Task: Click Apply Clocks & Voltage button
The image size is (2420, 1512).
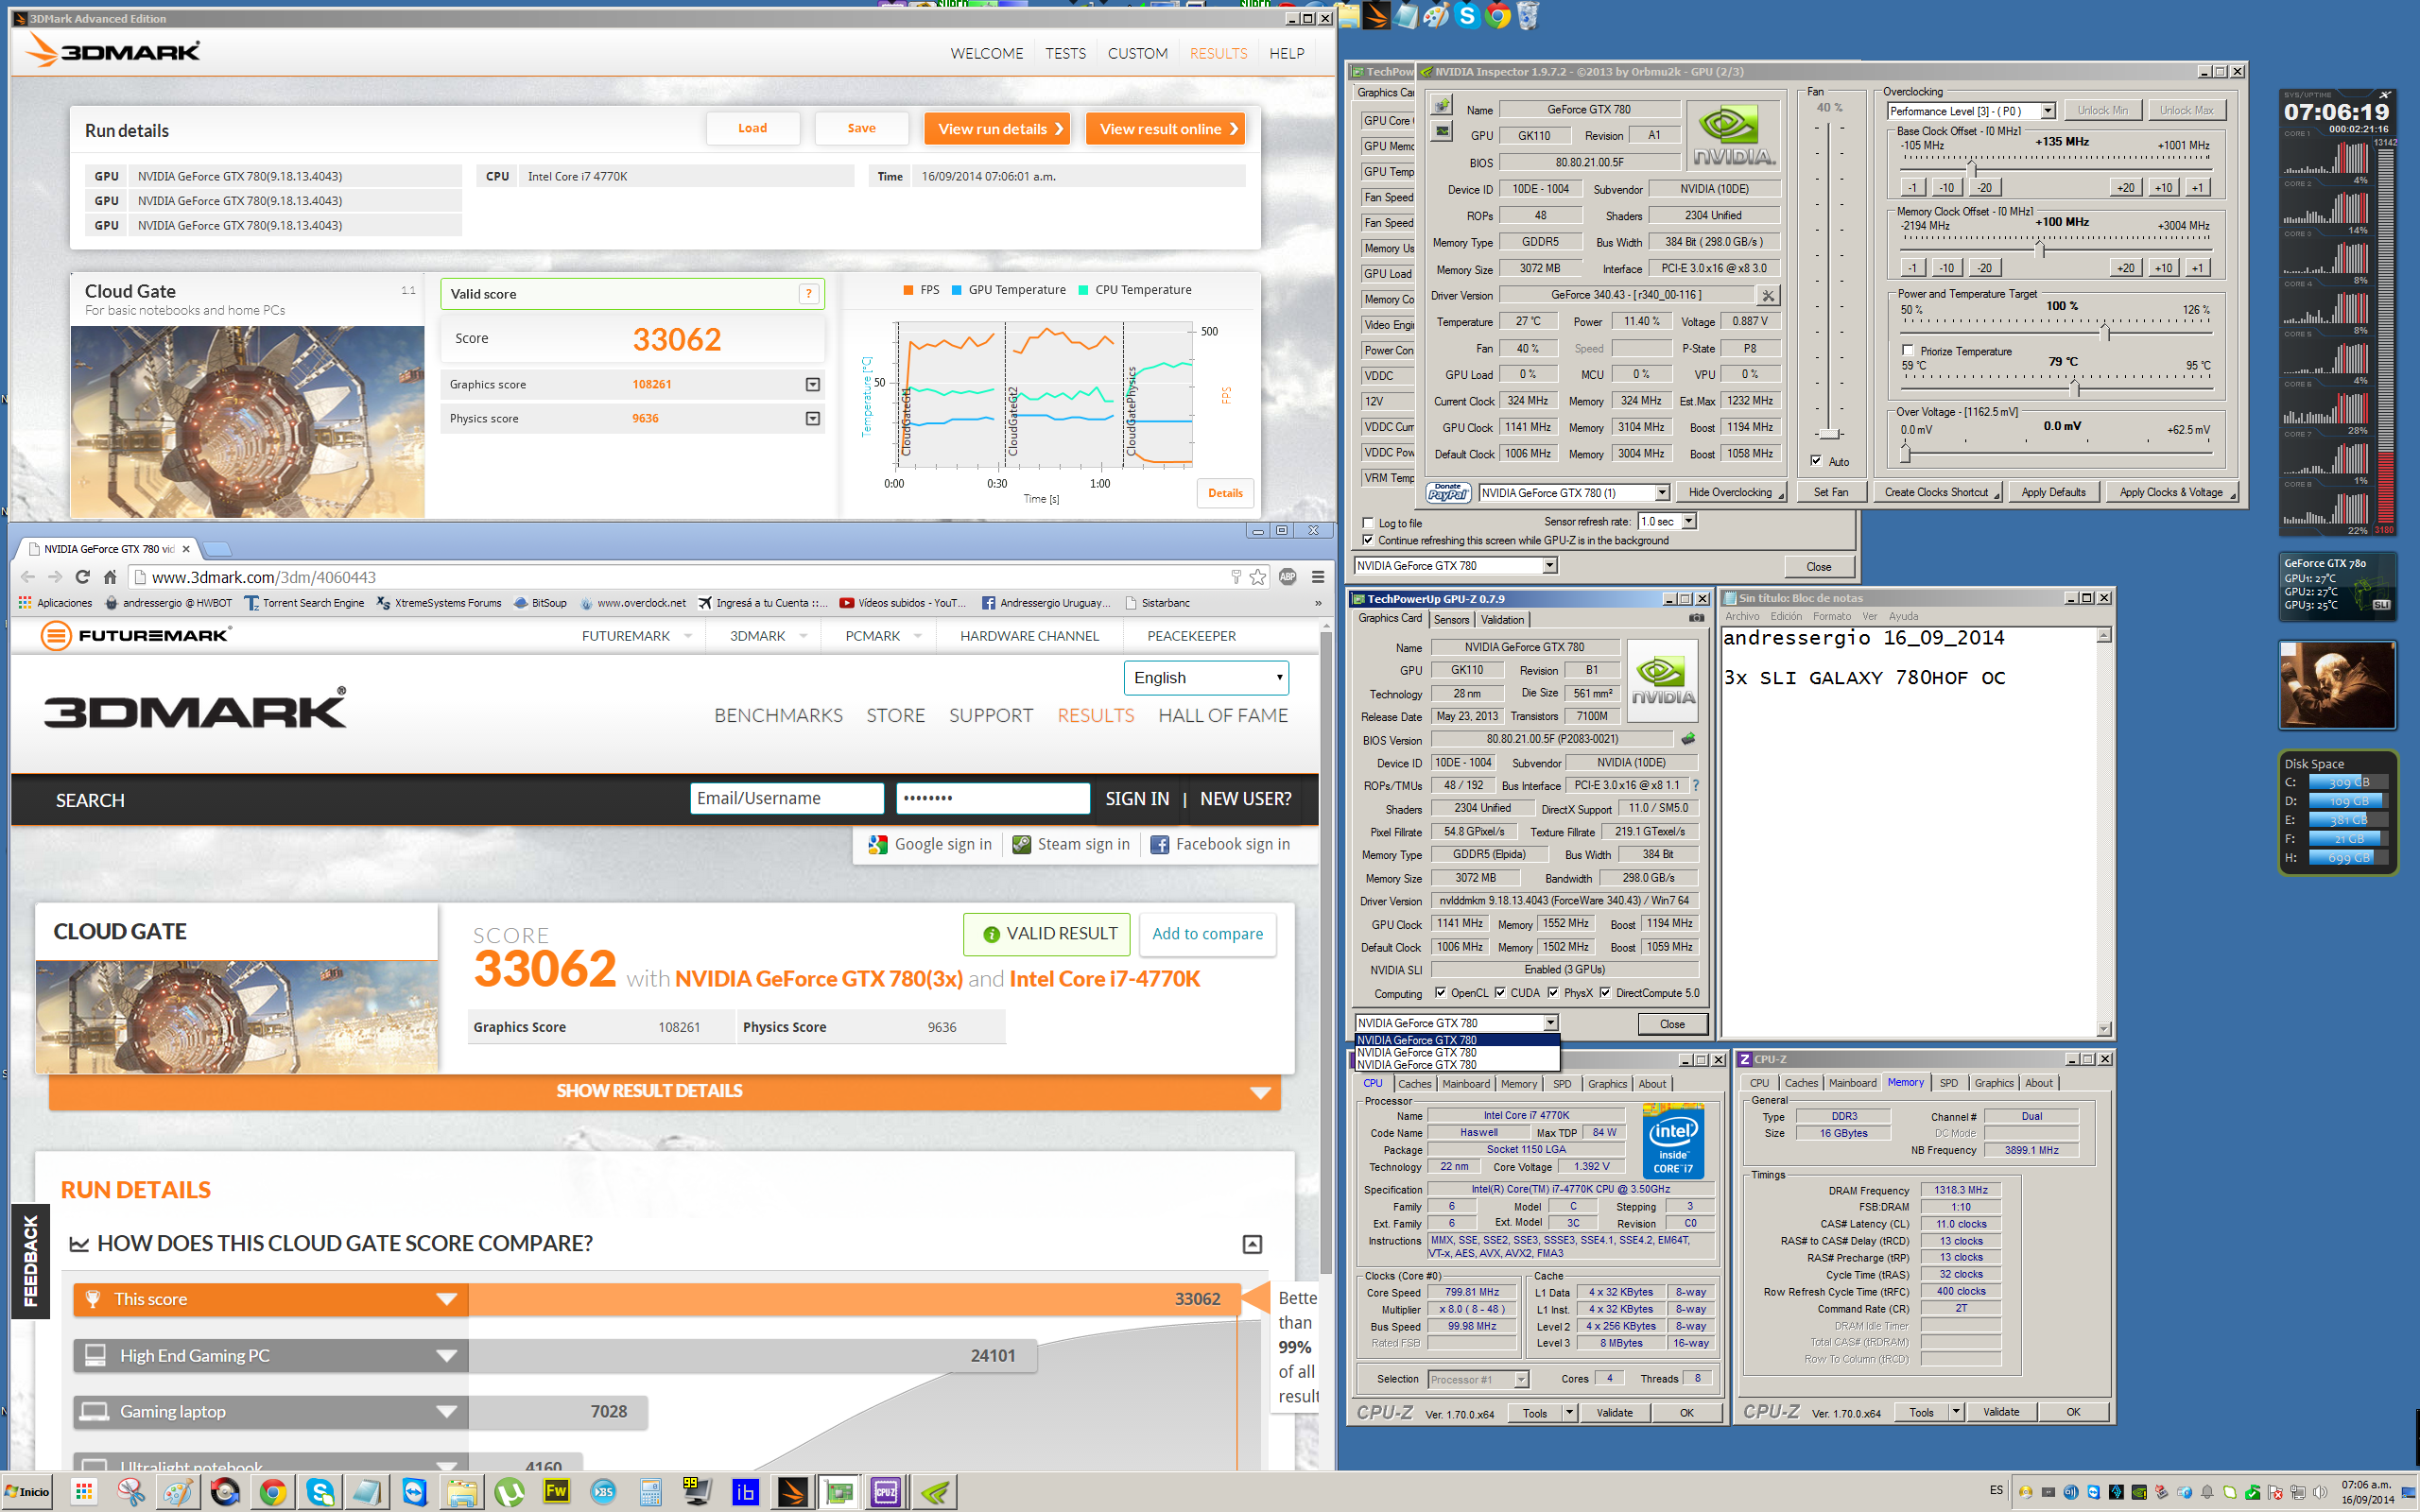Action: tap(2171, 492)
